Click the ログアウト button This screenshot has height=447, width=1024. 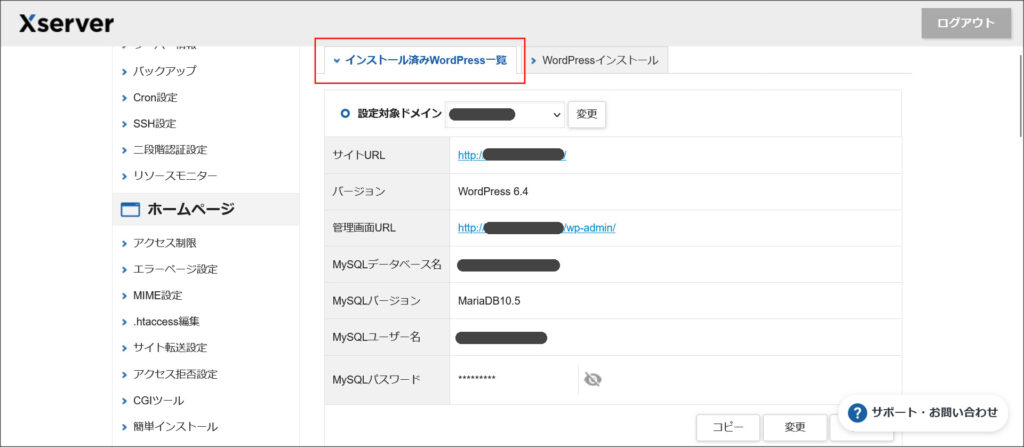pos(966,24)
